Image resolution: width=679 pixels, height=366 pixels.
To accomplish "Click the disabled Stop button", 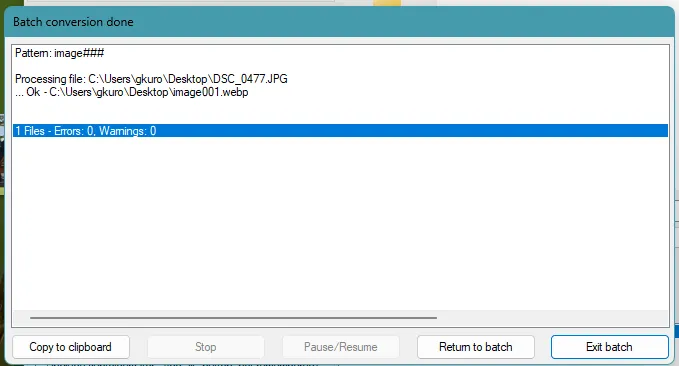I will point(206,347).
